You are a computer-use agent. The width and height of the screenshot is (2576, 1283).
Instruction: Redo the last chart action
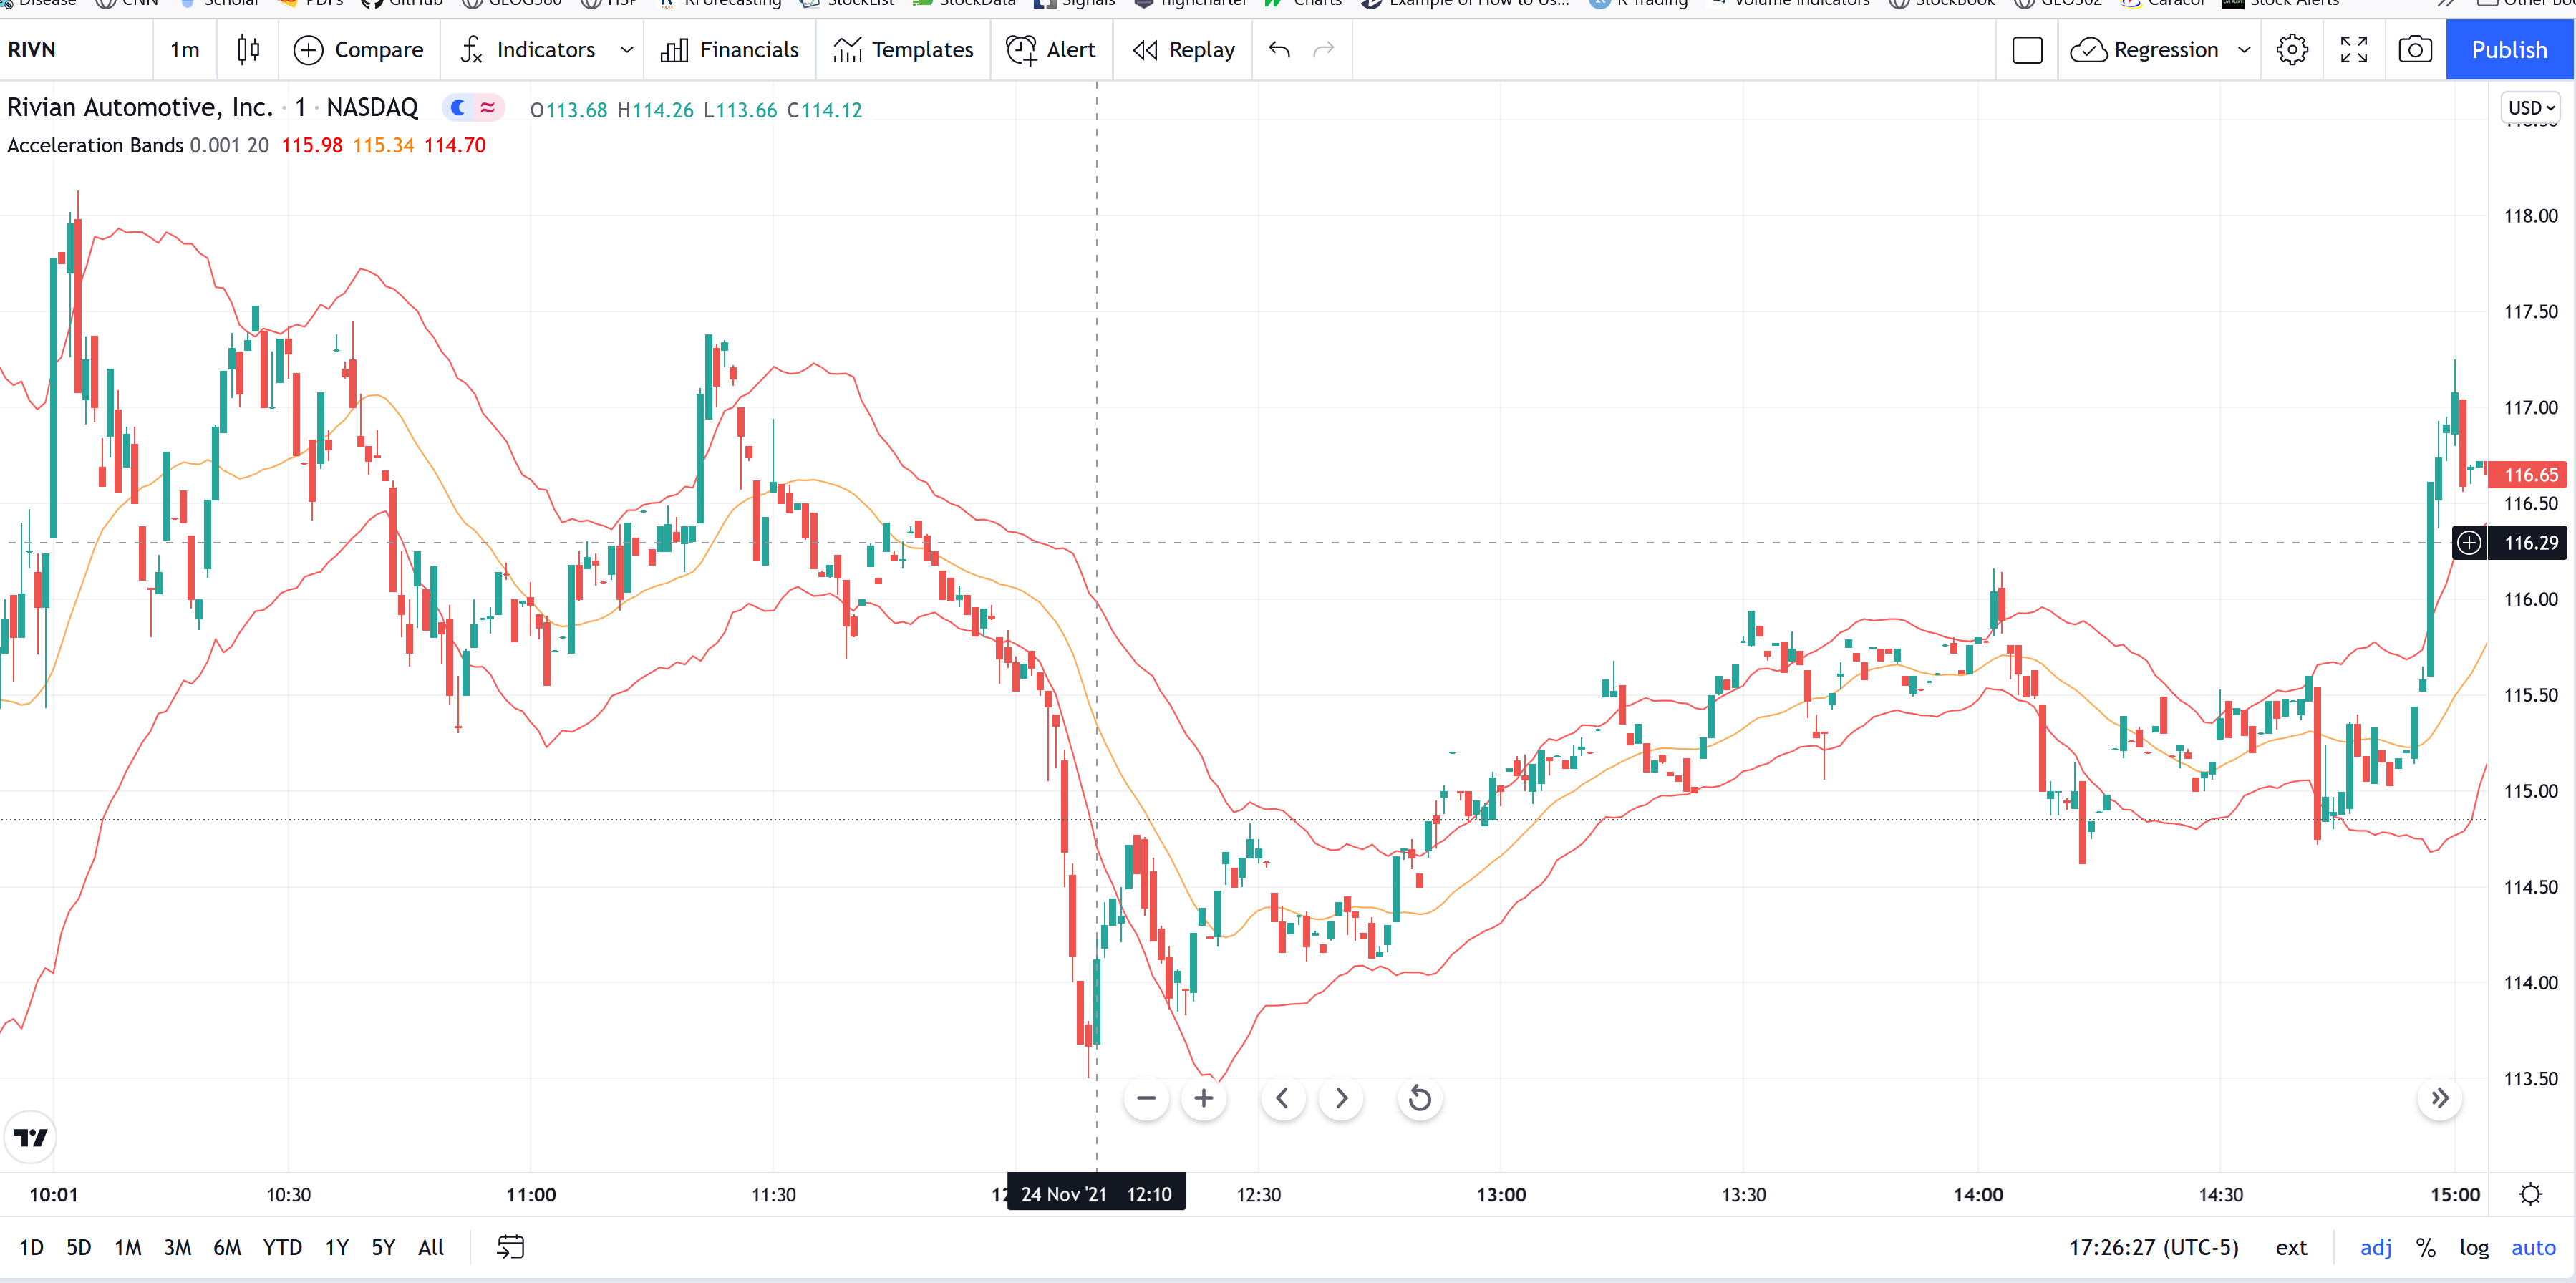coord(1323,49)
